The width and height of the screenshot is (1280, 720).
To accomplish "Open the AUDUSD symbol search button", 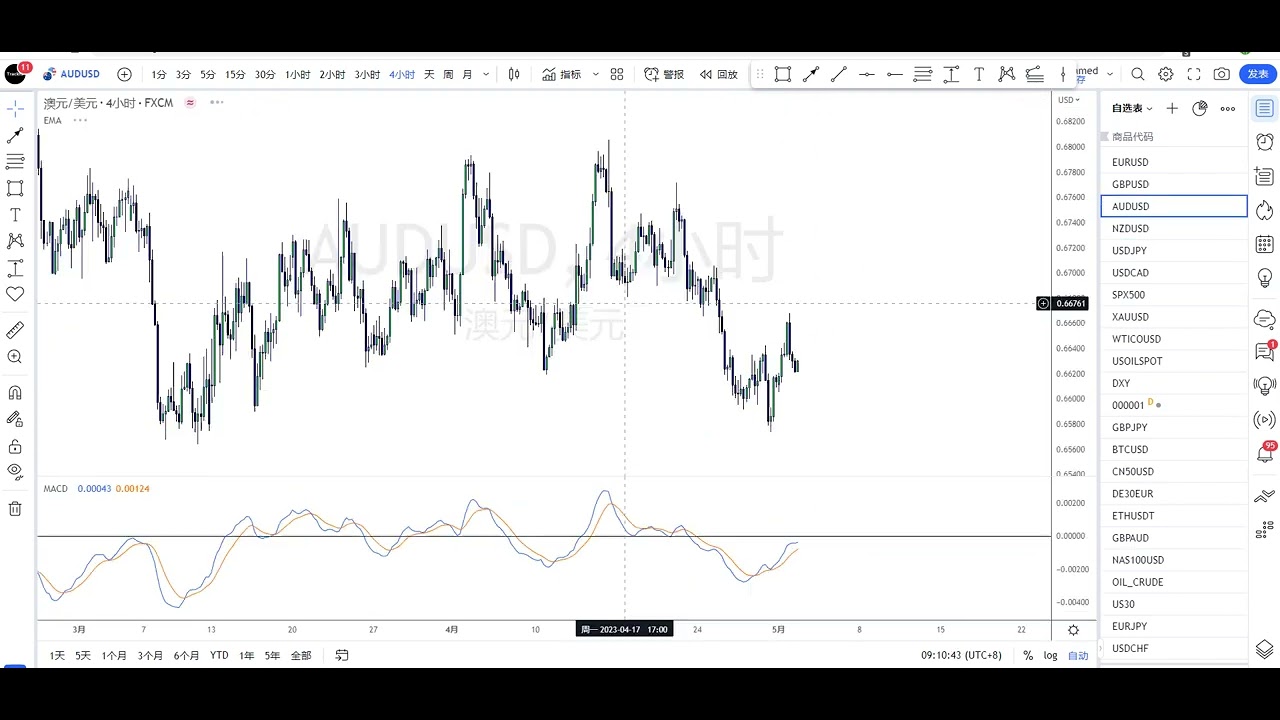I will tap(71, 74).
